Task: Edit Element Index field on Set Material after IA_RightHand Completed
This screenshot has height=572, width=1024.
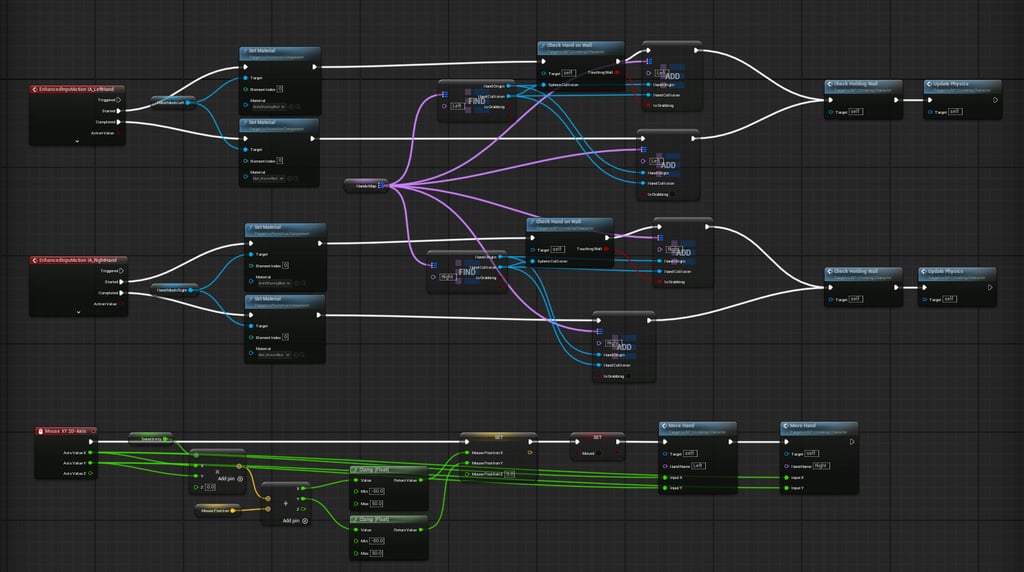Action: (x=285, y=337)
